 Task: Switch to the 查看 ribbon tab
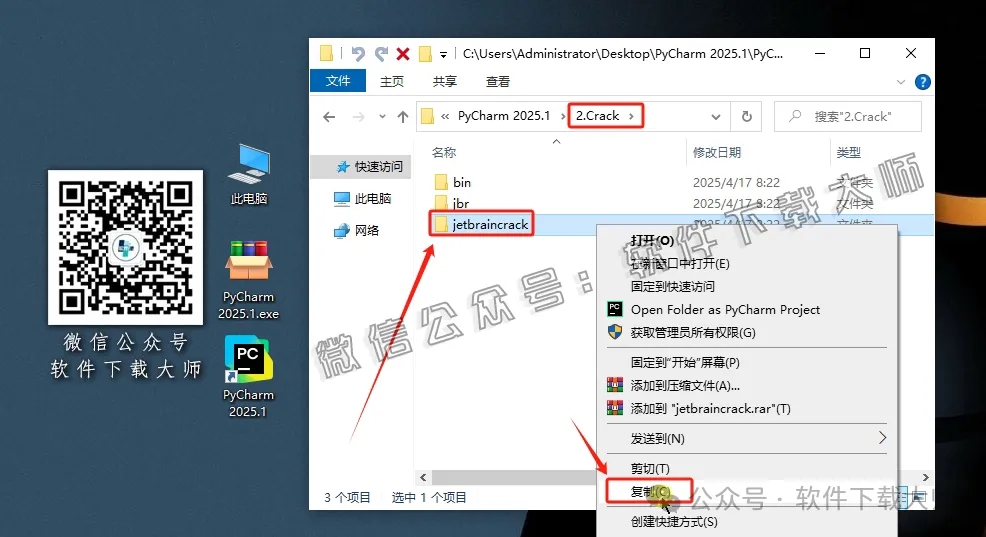497,81
